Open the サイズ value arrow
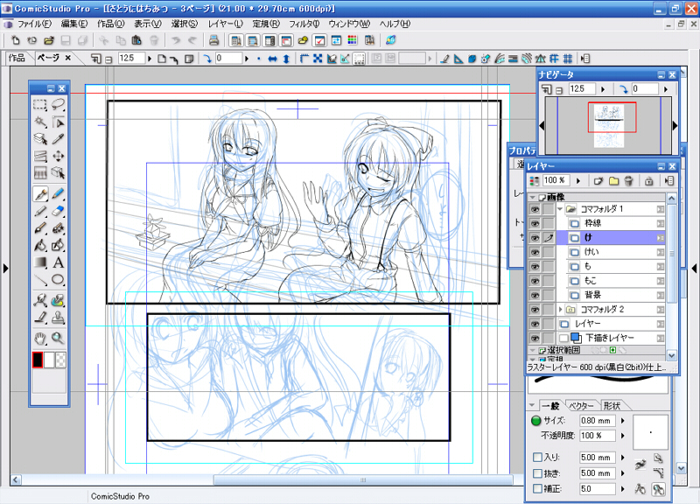 (x=623, y=421)
